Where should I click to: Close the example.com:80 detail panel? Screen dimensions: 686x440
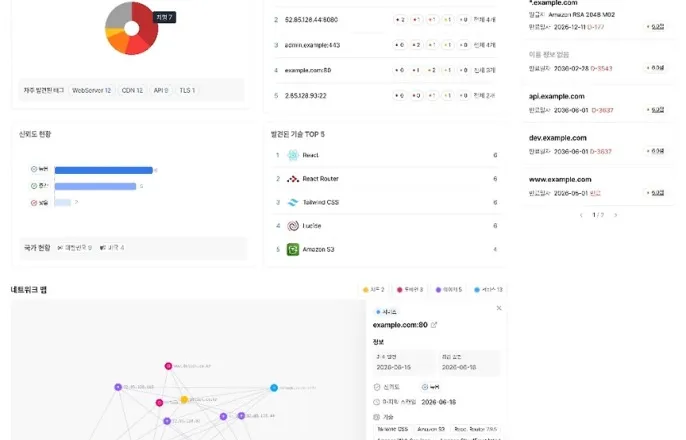point(499,308)
